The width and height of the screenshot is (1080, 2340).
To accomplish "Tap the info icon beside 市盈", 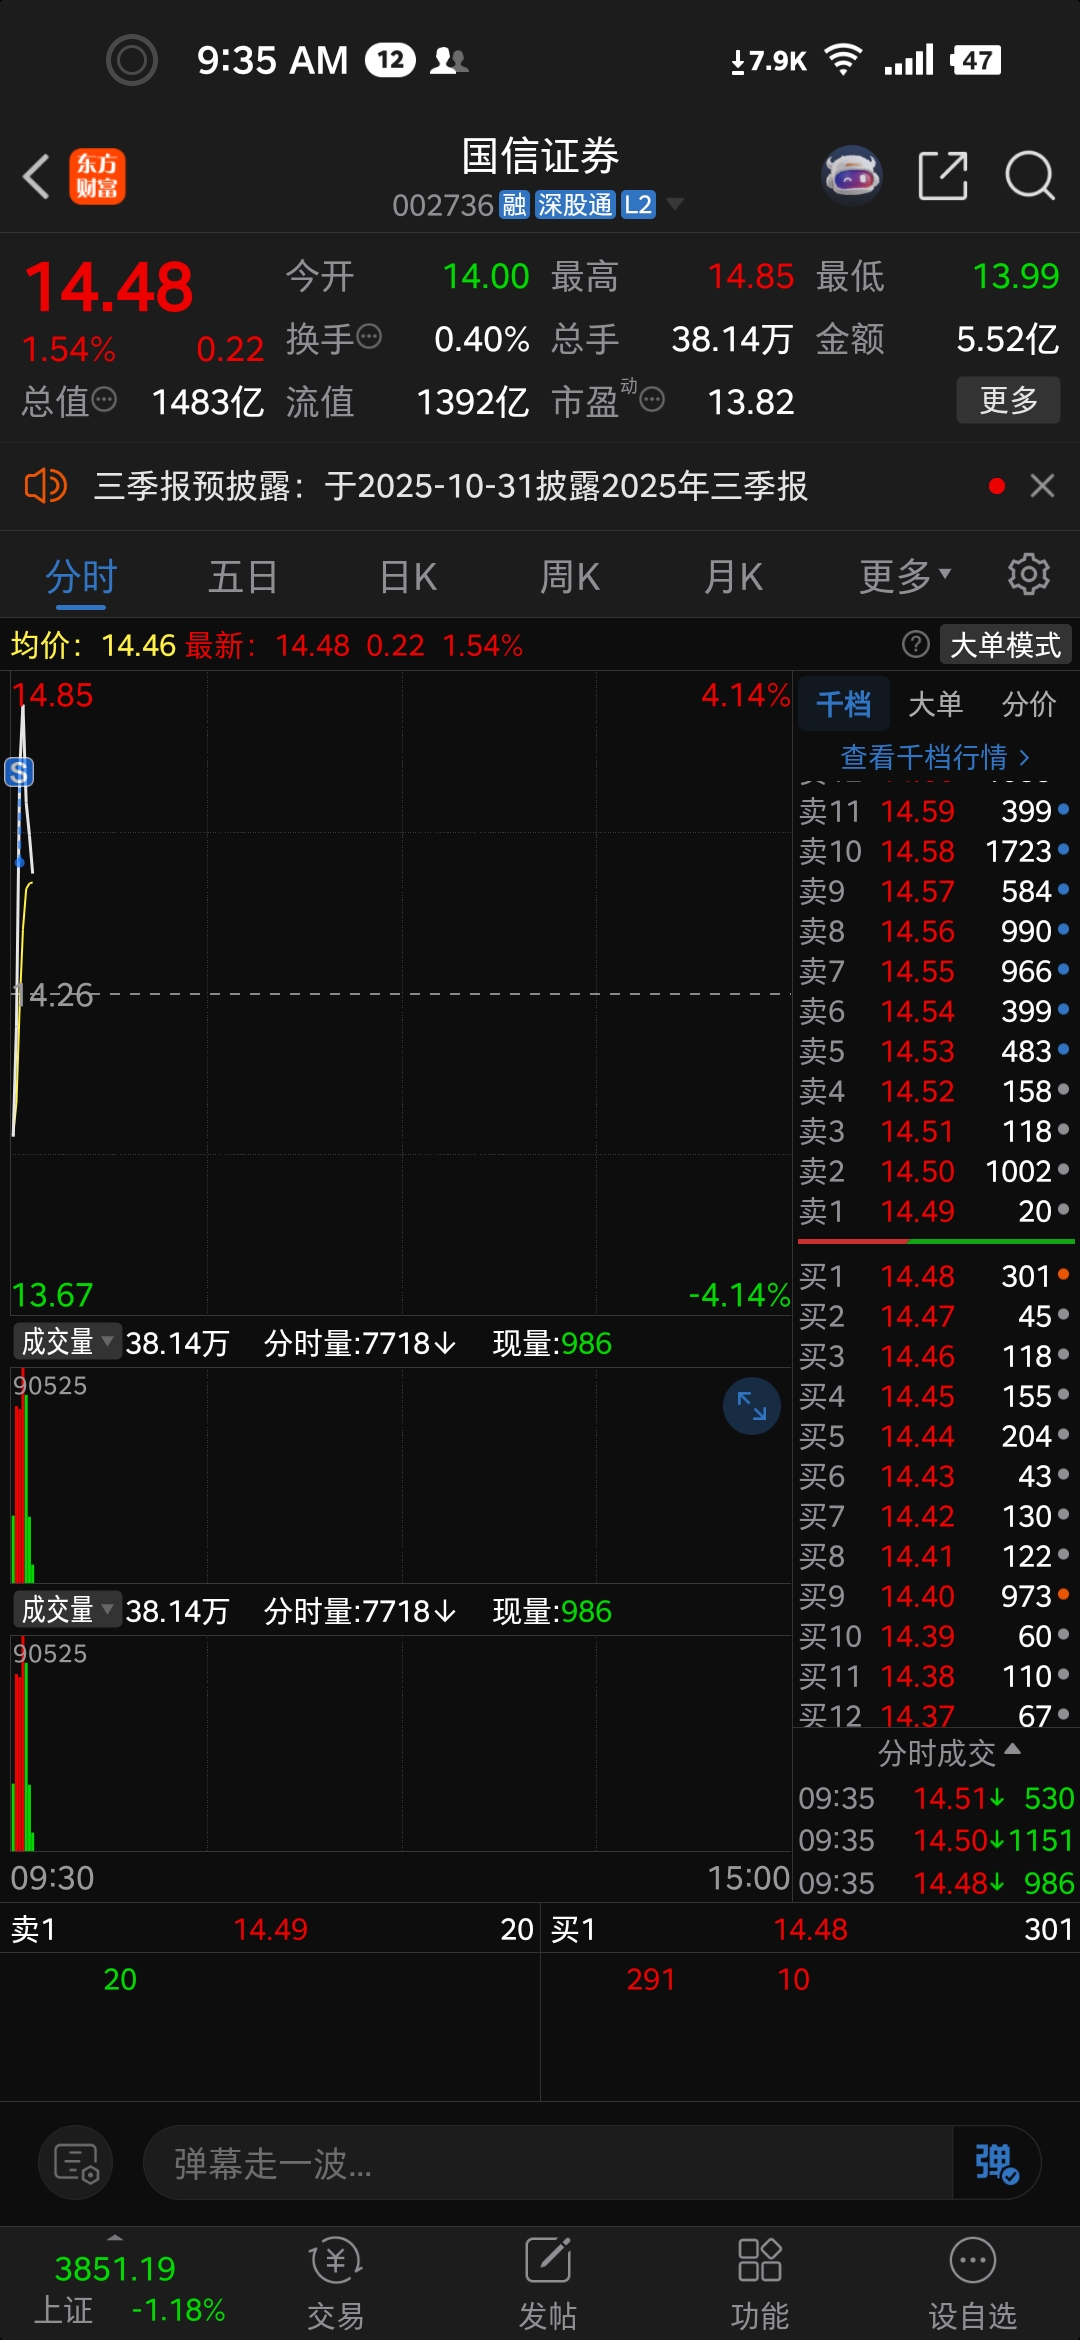I will (x=652, y=400).
